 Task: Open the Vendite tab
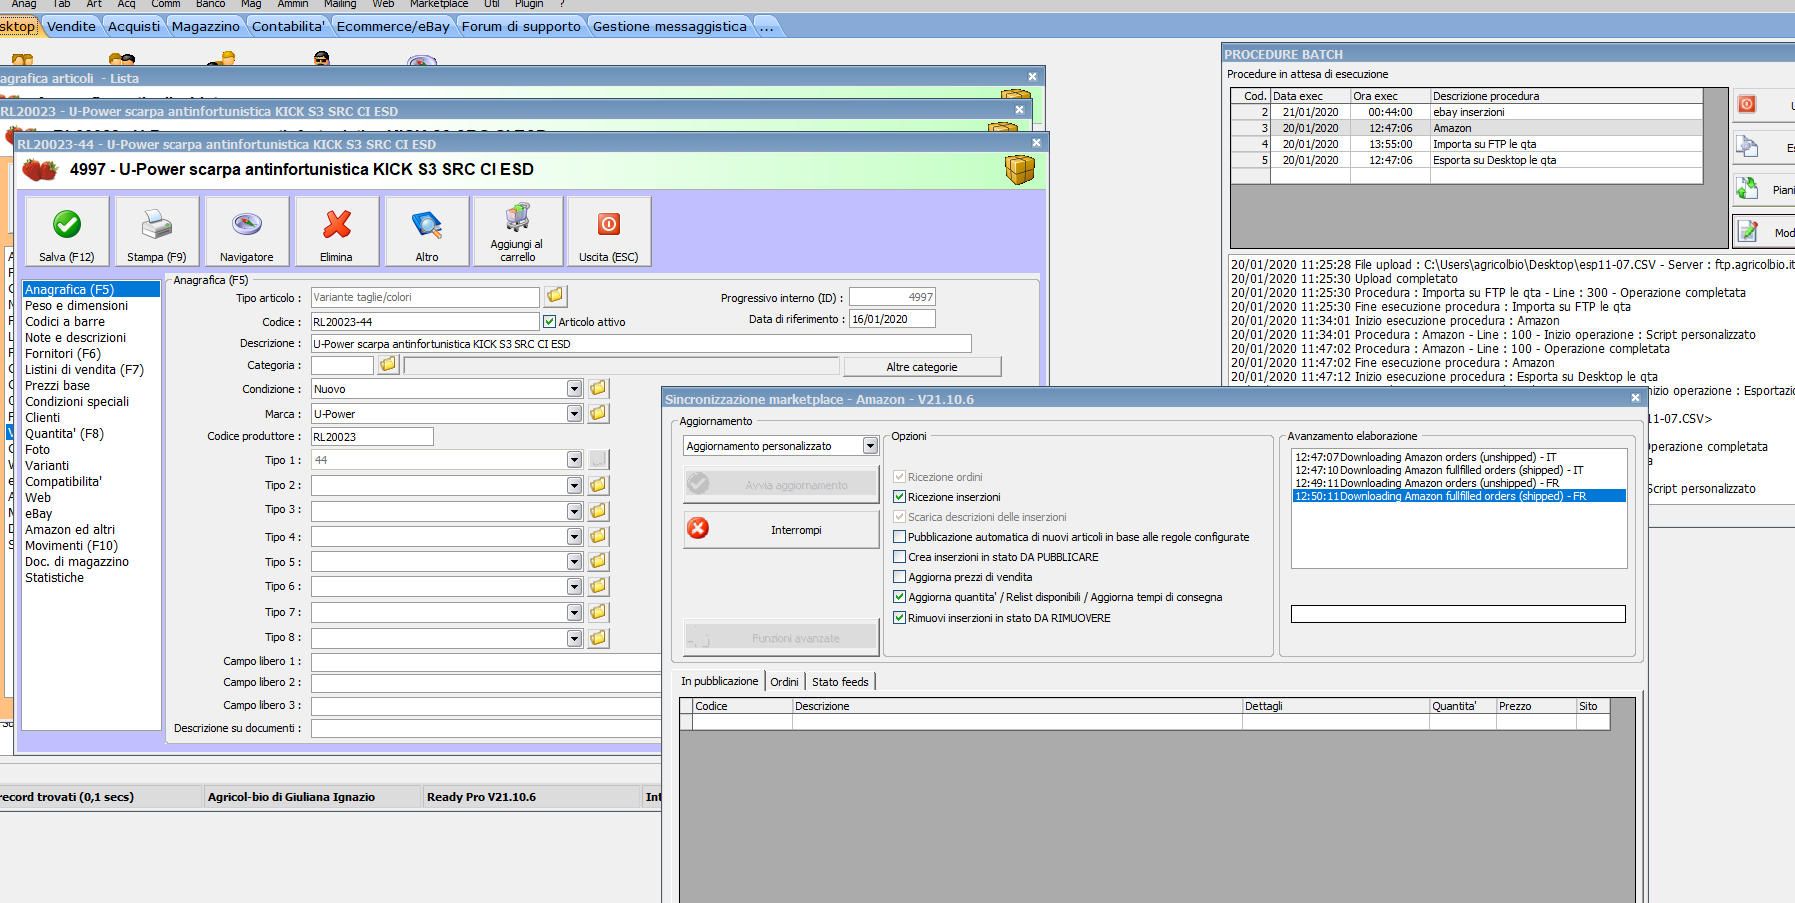[72, 26]
